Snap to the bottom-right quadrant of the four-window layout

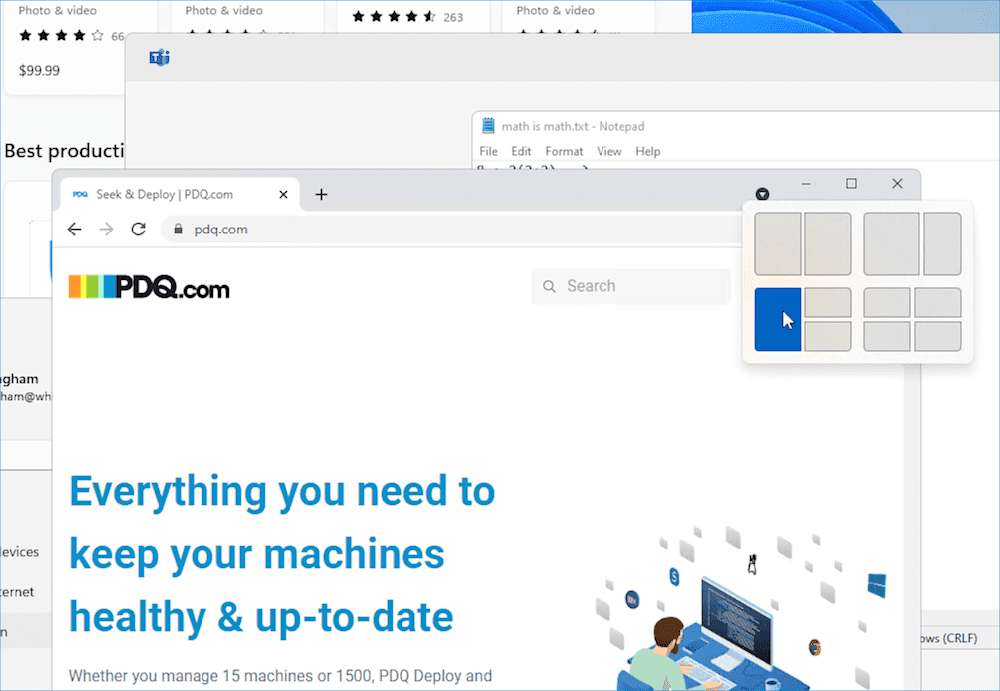click(x=938, y=336)
